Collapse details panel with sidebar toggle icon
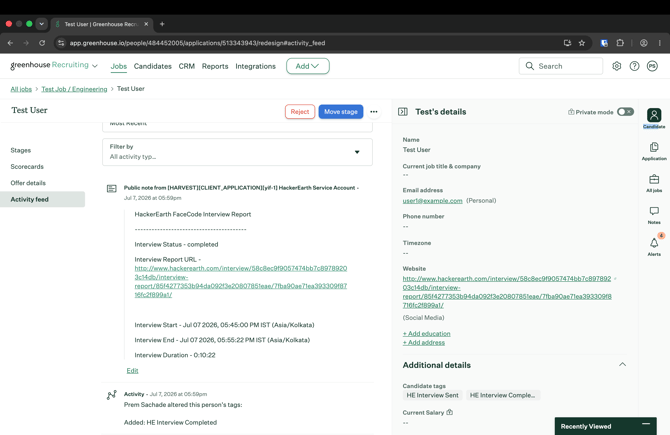Image resolution: width=670 pixels, height=435 pixels. tap(403, 112)
